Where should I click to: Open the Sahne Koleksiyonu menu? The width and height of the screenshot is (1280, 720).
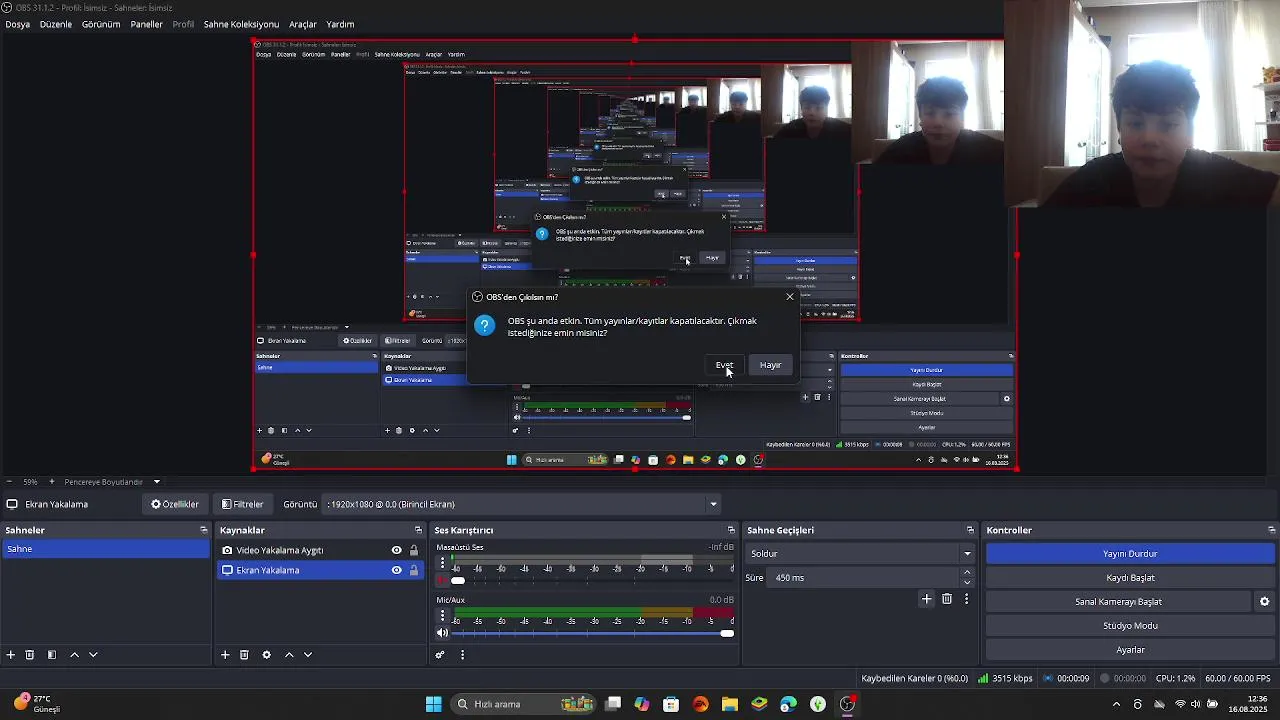[241, 24]
